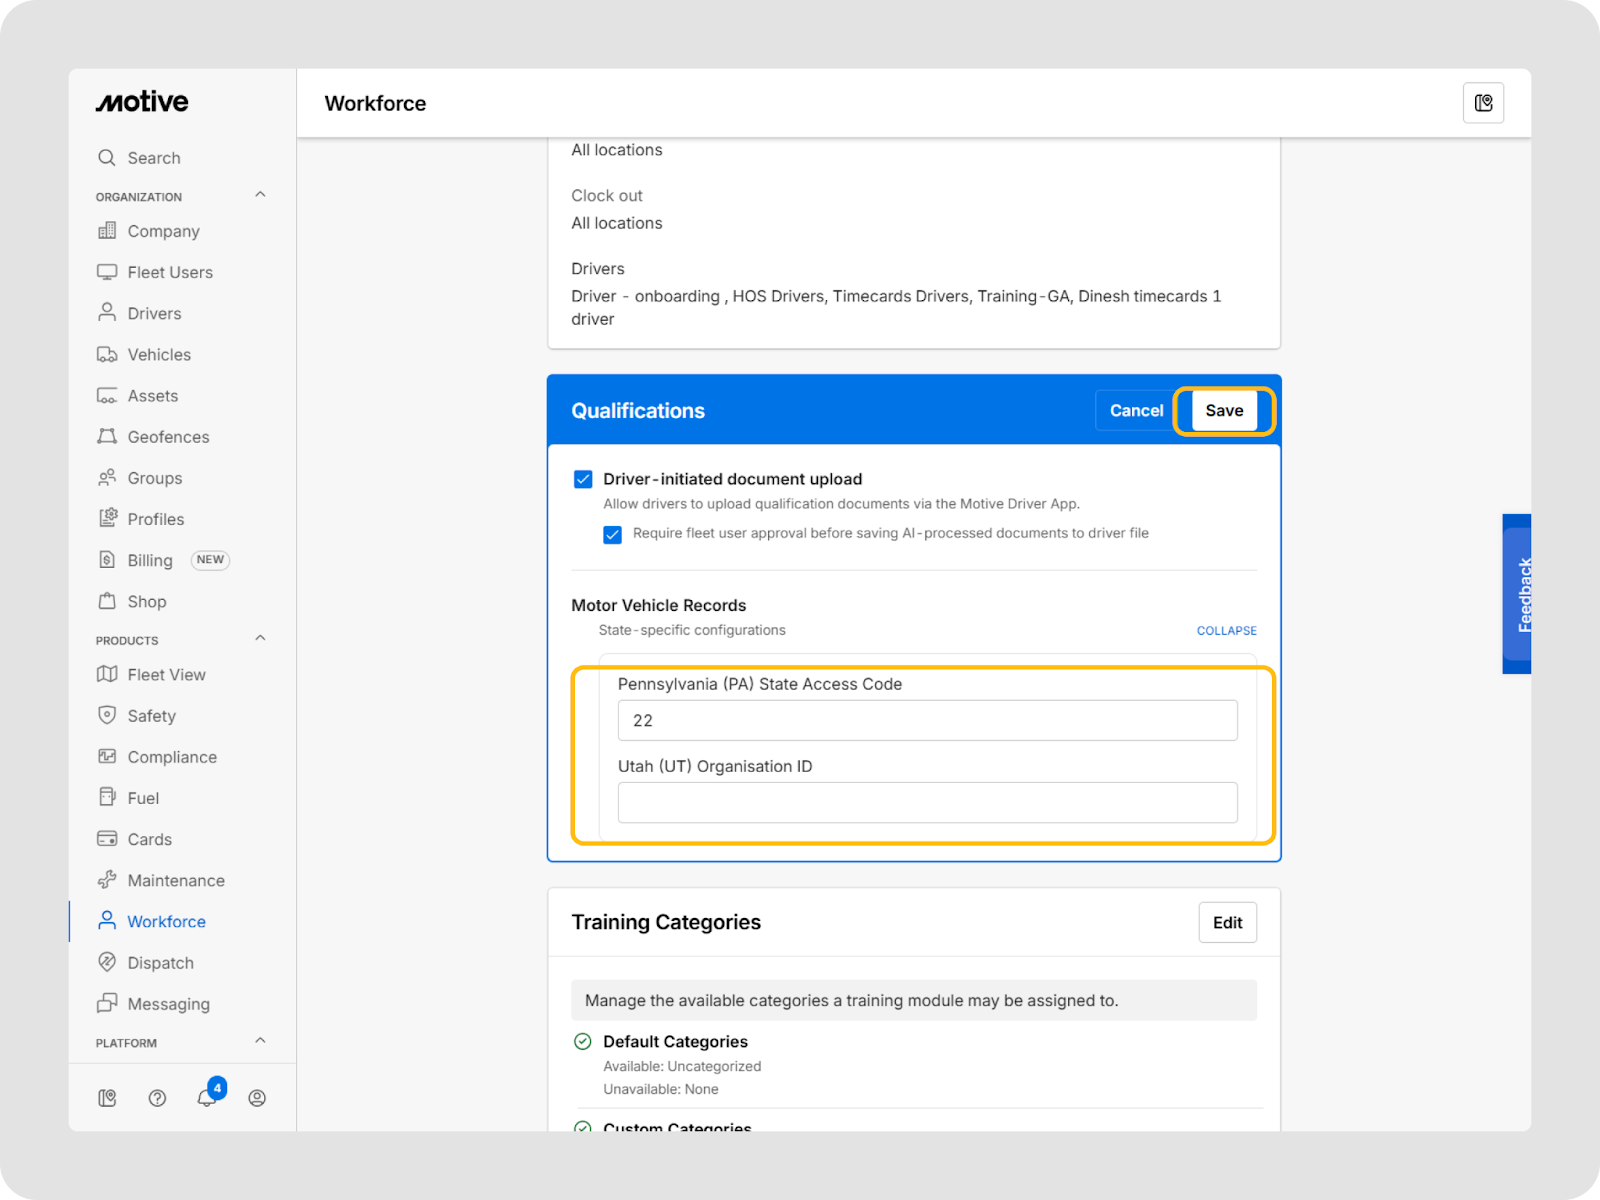
Task: Click the Geofences icon in sidebar
Action: [107, 436]
